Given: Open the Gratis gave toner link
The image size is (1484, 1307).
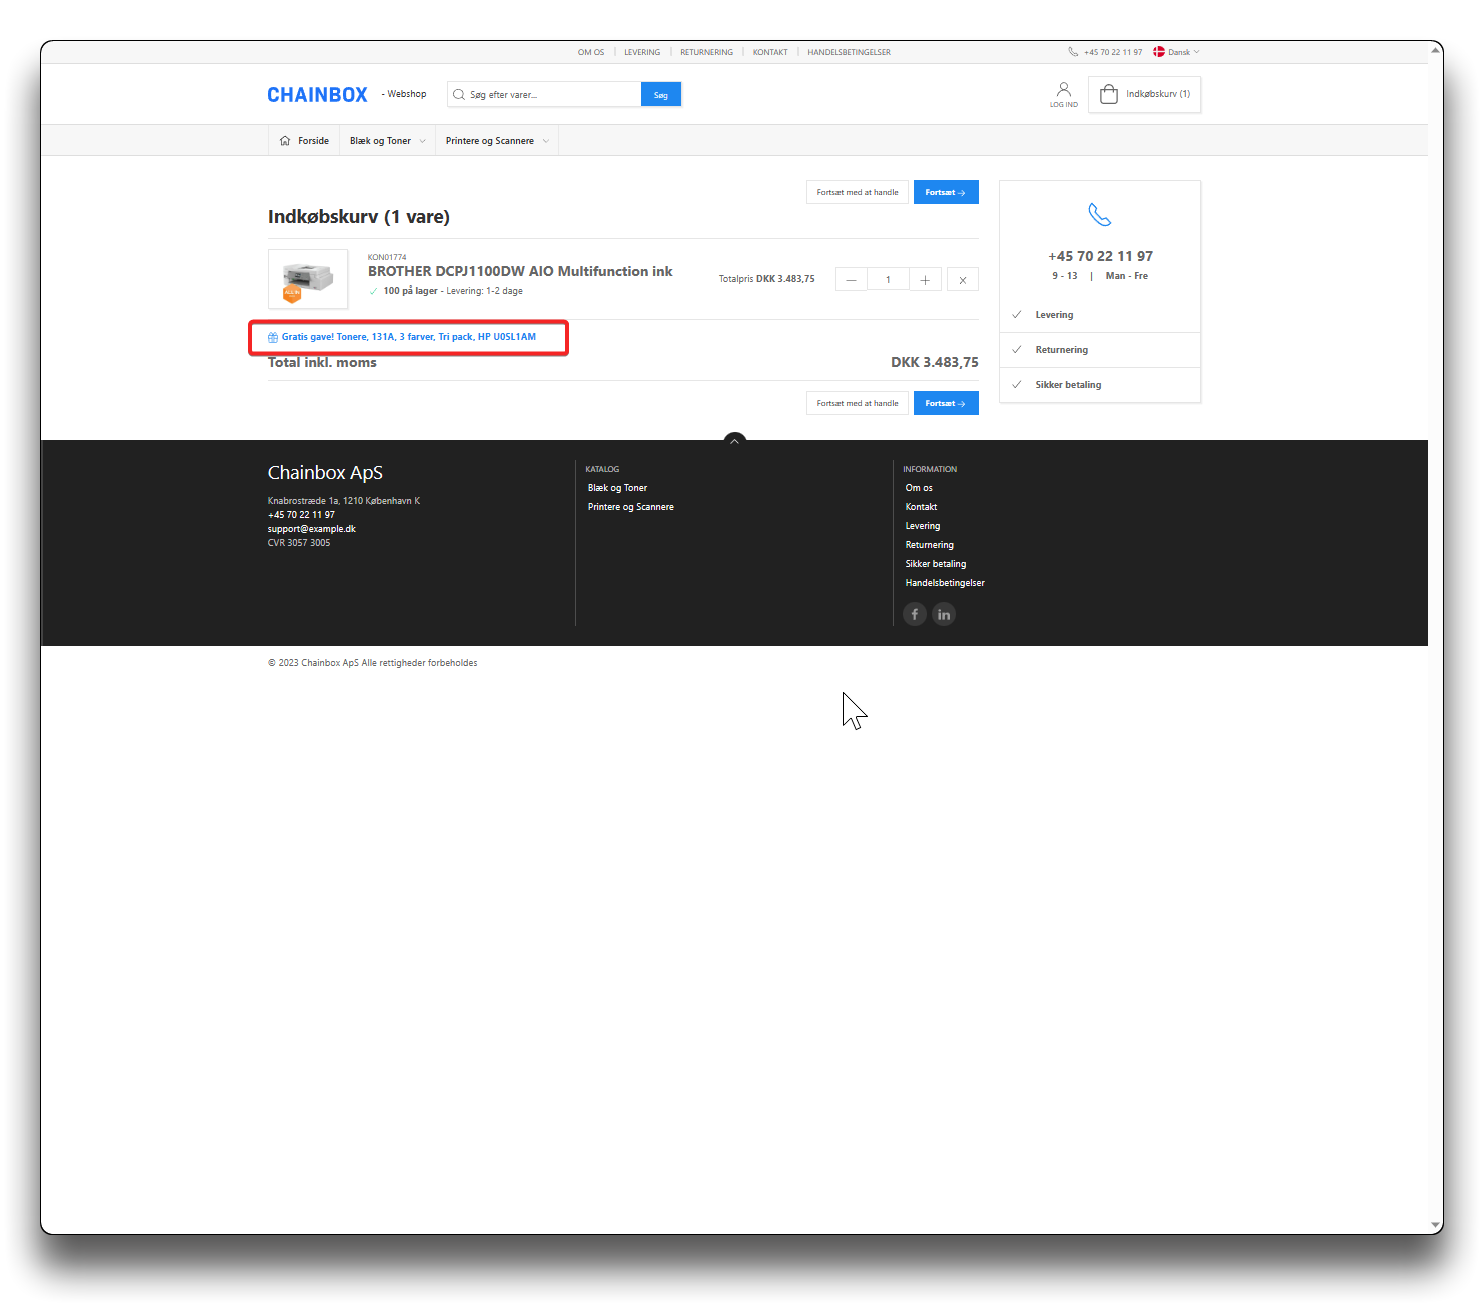Looking at the screenshot, I should 408,337.
